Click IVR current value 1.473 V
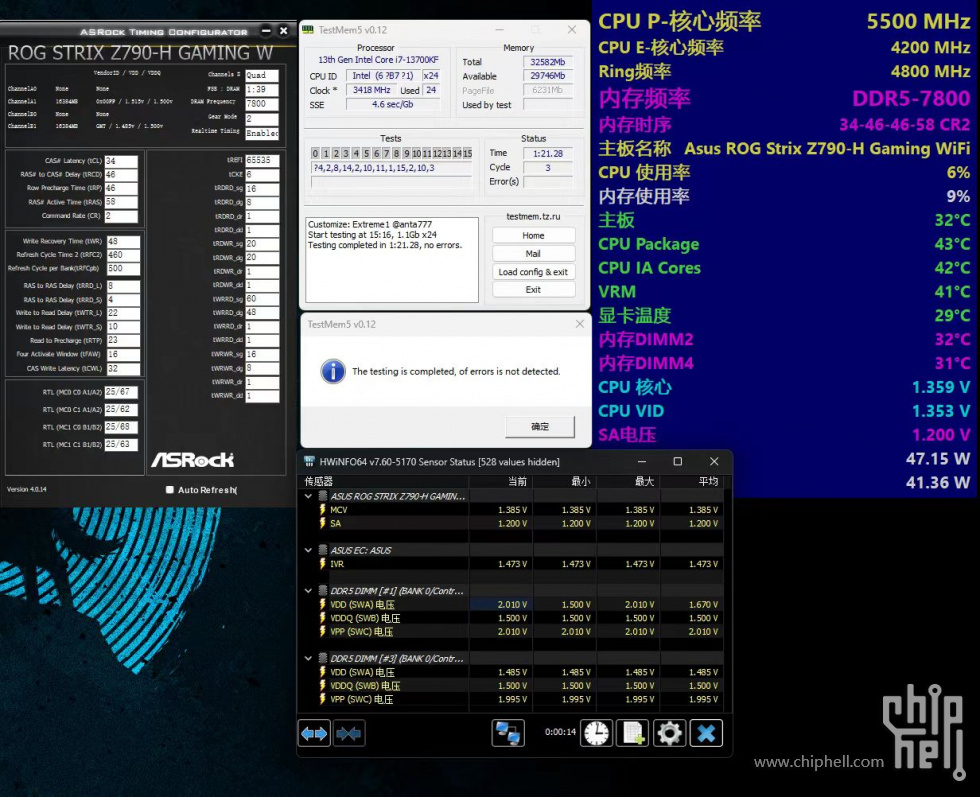This screenshot has width=980, height=797. [x=512, y=564]
